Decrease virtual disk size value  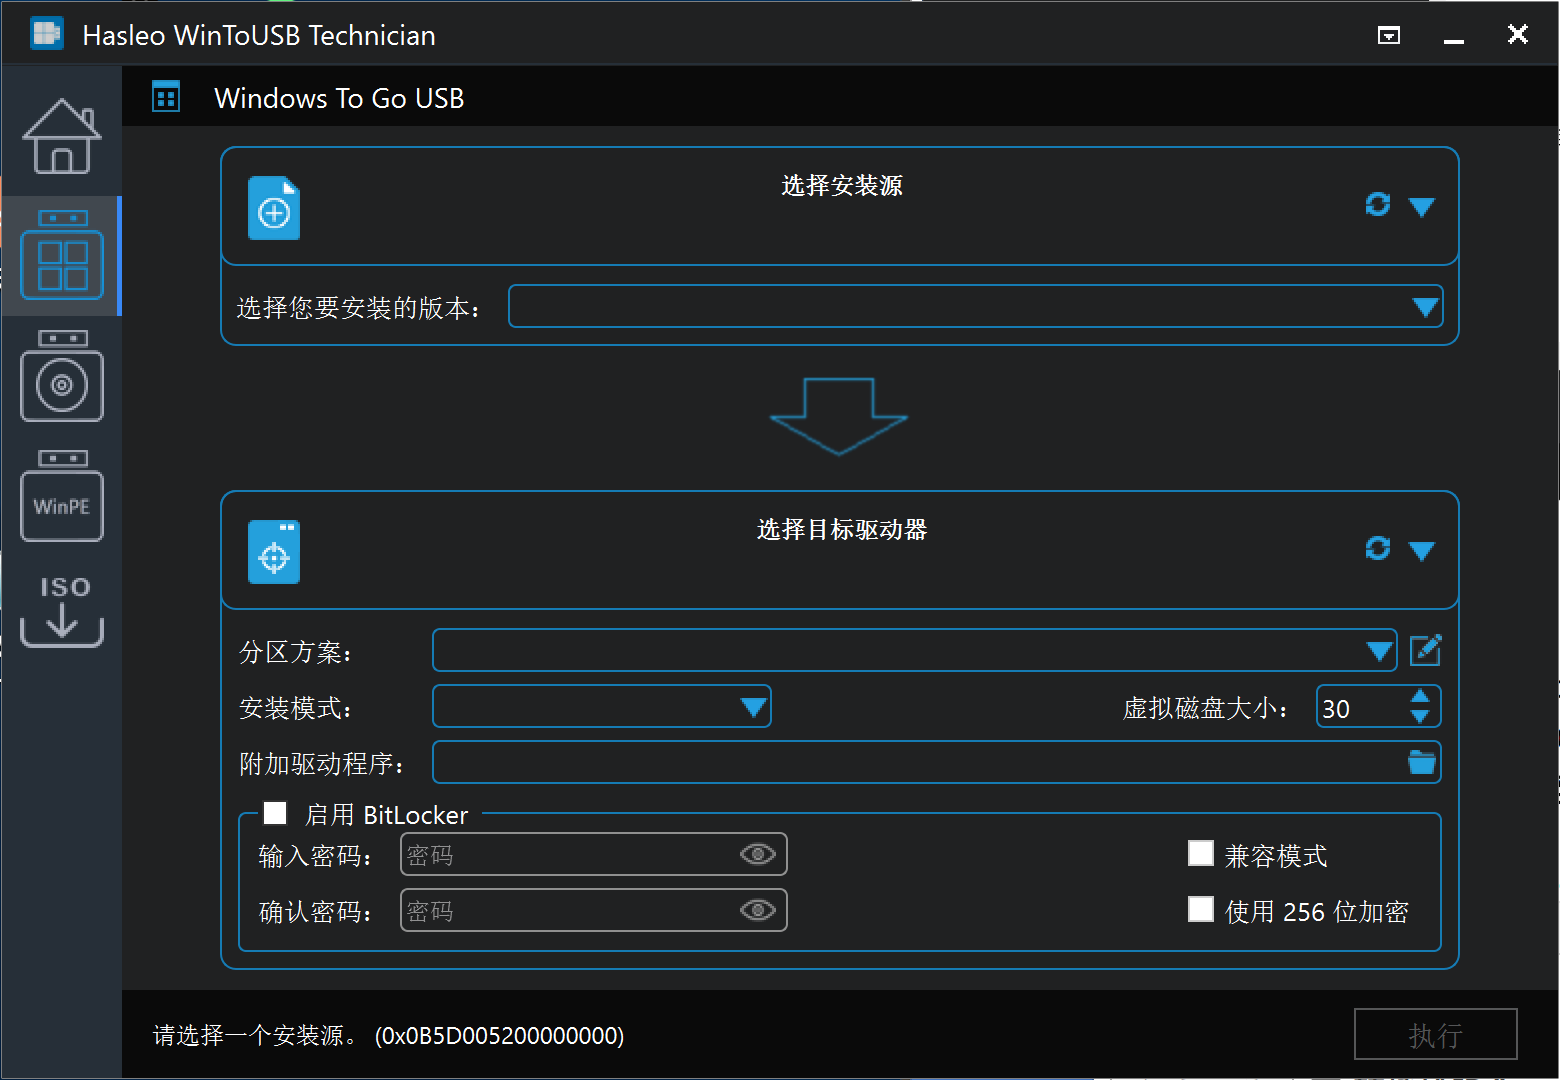(1419, 716)
